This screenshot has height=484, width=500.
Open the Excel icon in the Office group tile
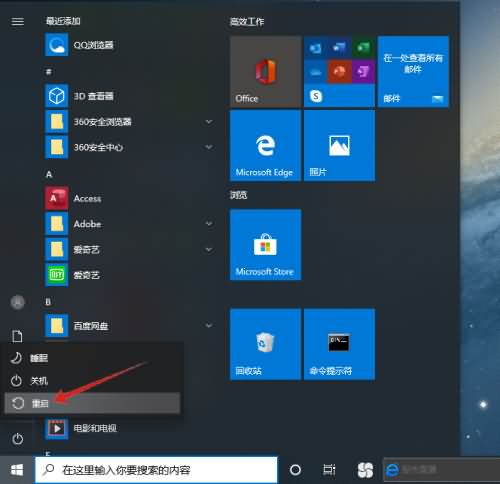tap(363, 48)
